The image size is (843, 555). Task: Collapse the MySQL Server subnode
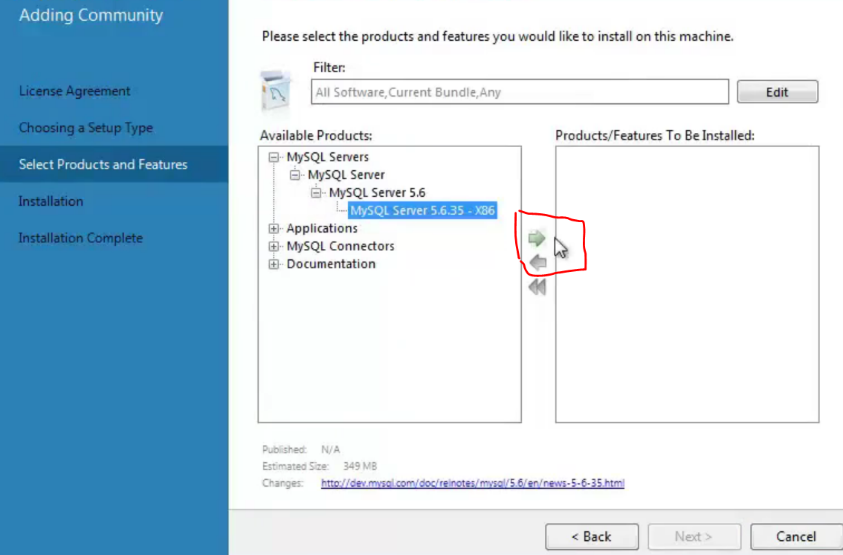(295, 175)
